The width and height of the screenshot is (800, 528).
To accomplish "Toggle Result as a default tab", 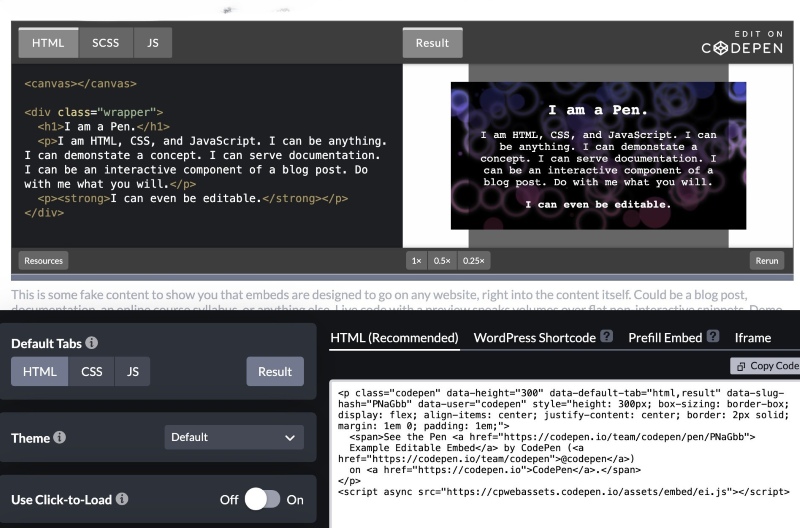I will 275,371.
